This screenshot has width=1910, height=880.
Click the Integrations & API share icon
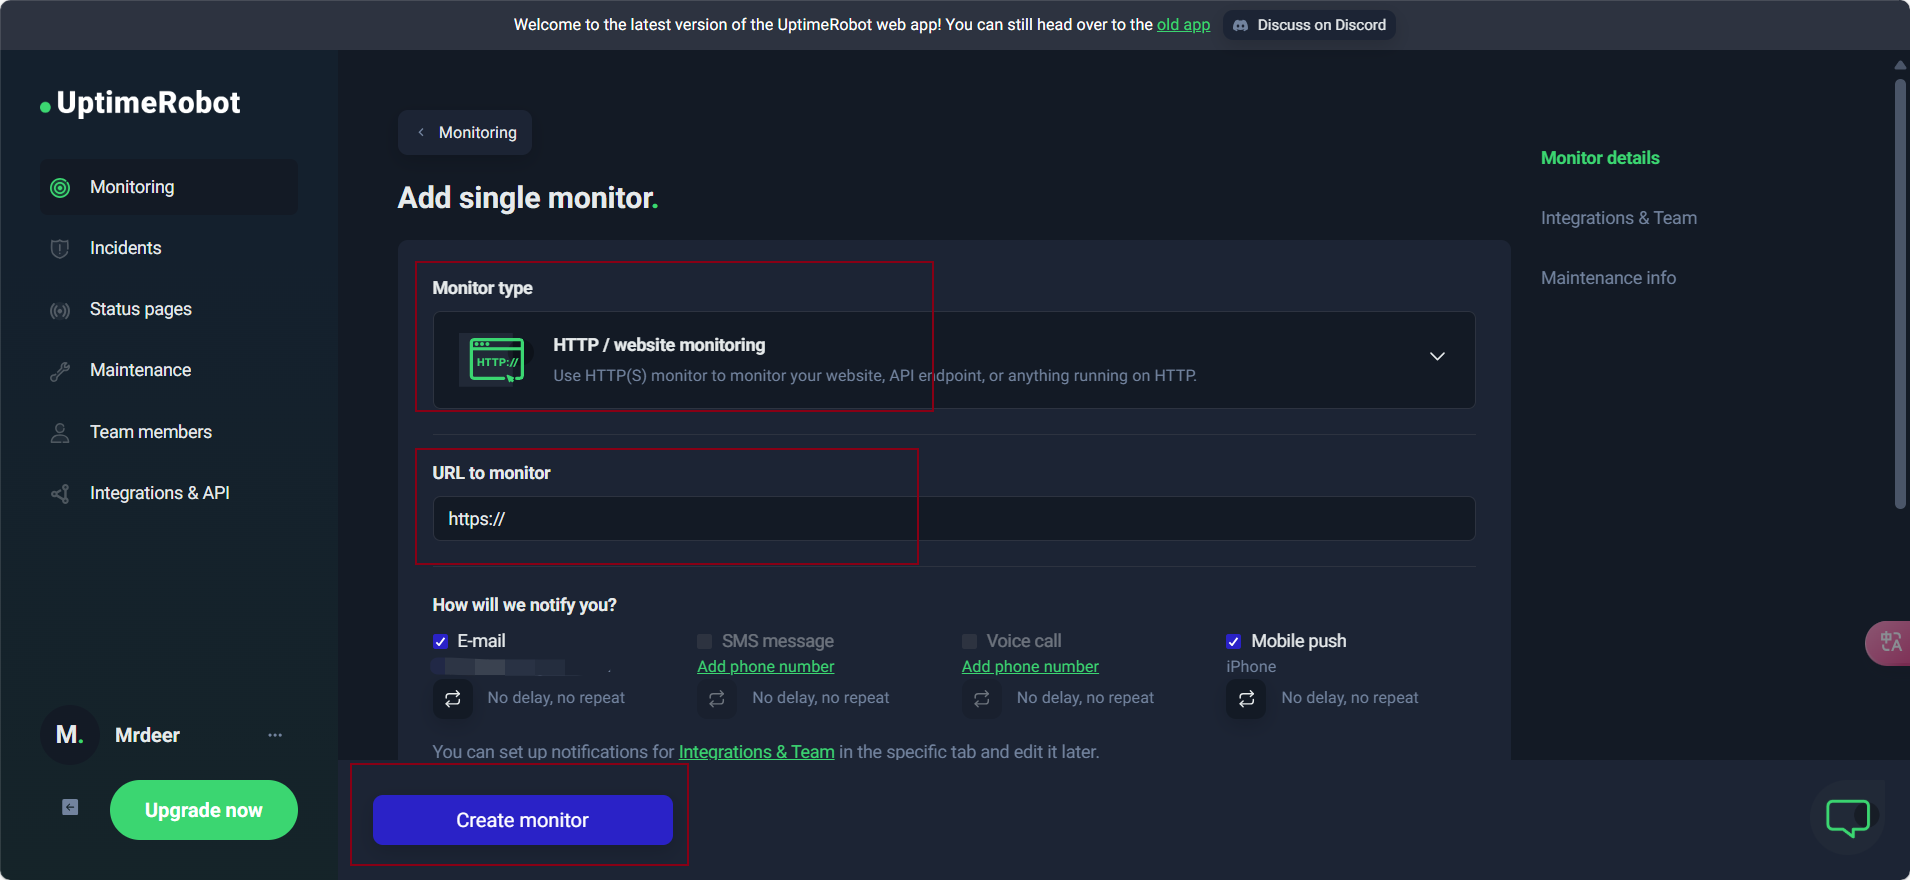(60, 494)
